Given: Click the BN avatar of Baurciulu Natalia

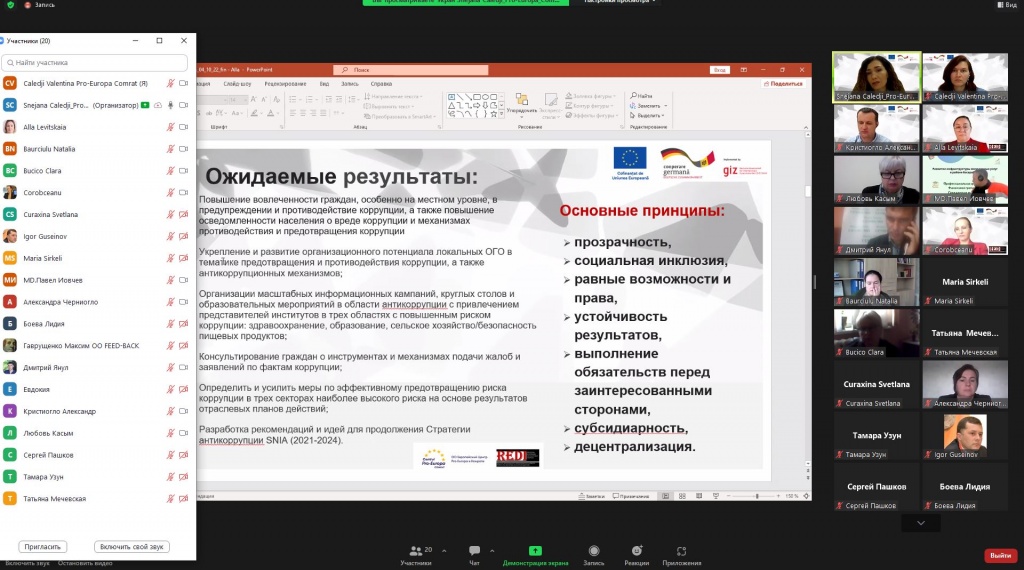Looking at the screenshot, I should (10, 149).
